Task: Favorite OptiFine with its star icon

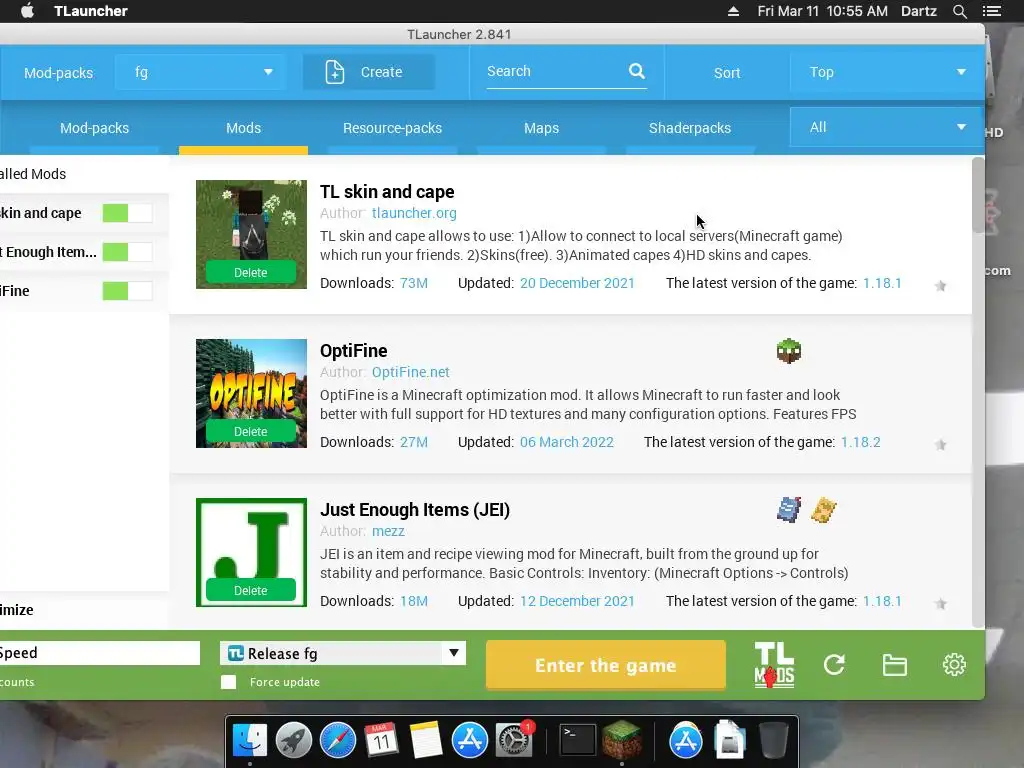Action: pos(940,445)
